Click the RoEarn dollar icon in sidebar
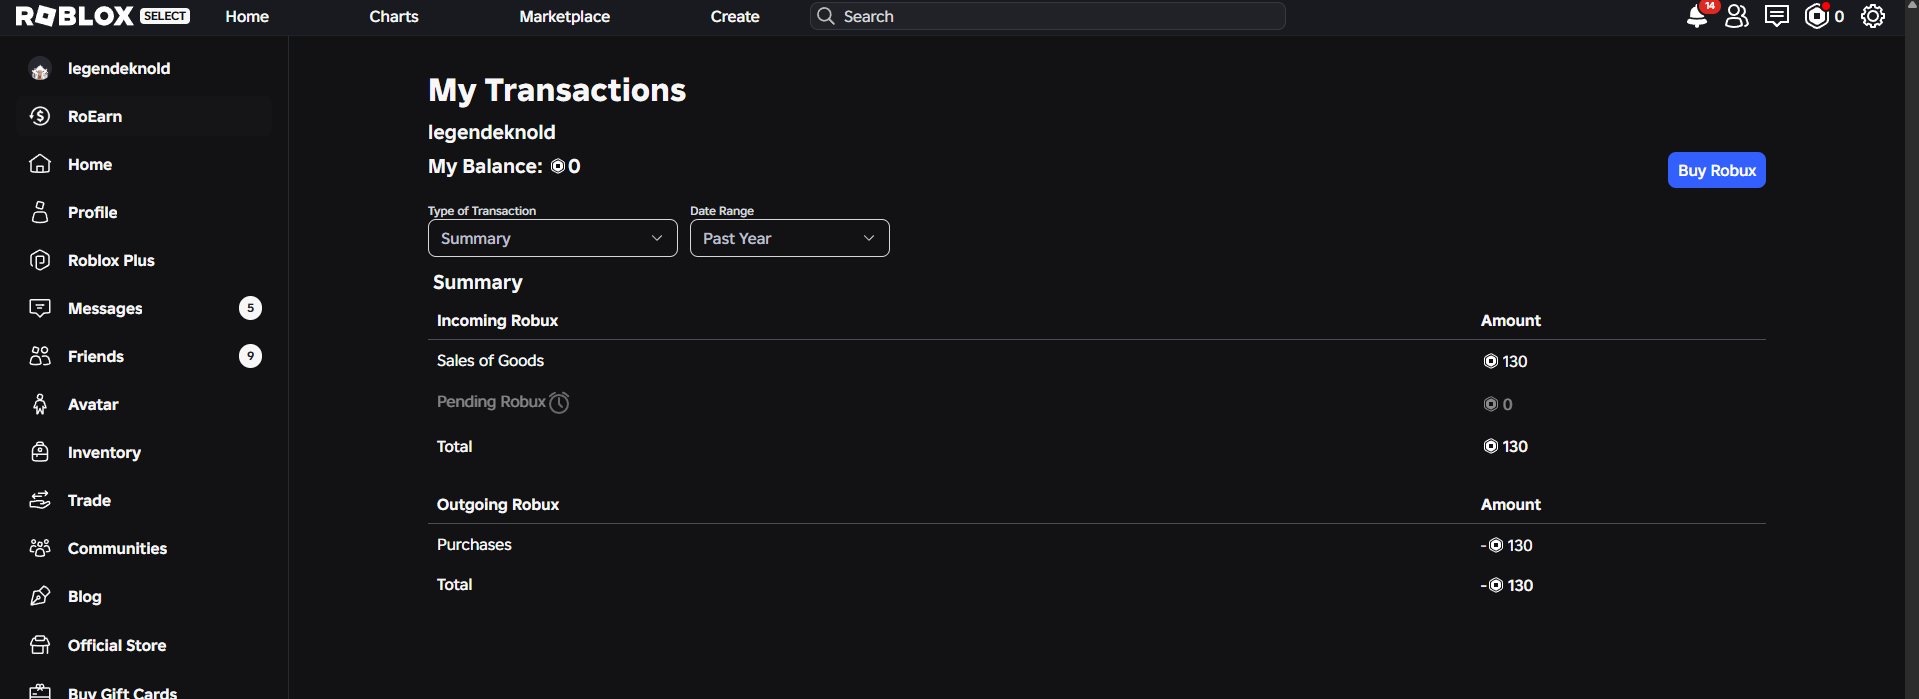The image size is (1919, 699). [40, 116]
